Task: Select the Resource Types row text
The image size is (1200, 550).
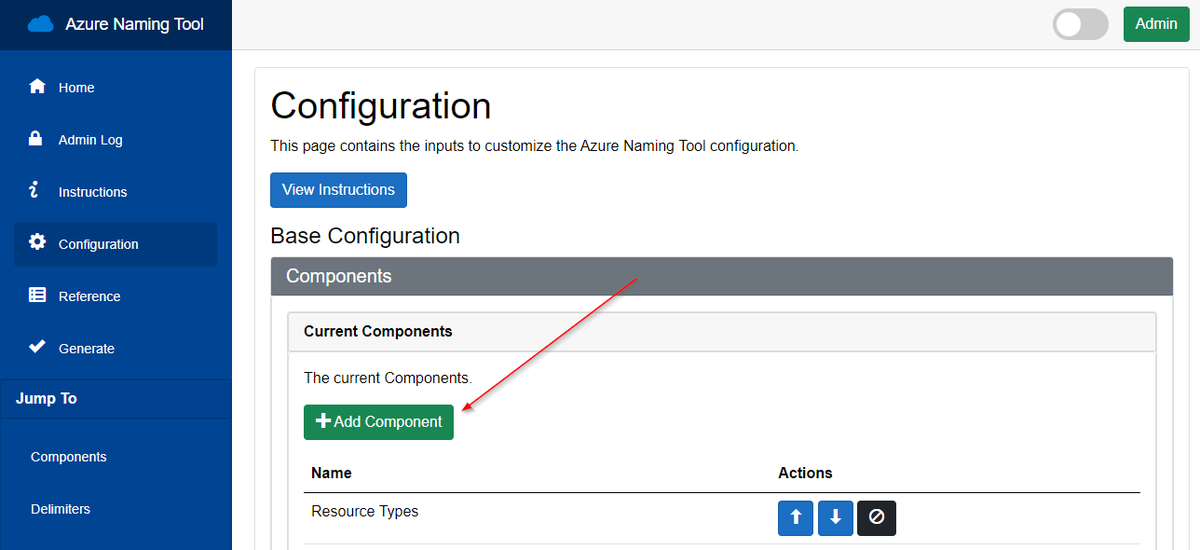Action: click(365, 511)
